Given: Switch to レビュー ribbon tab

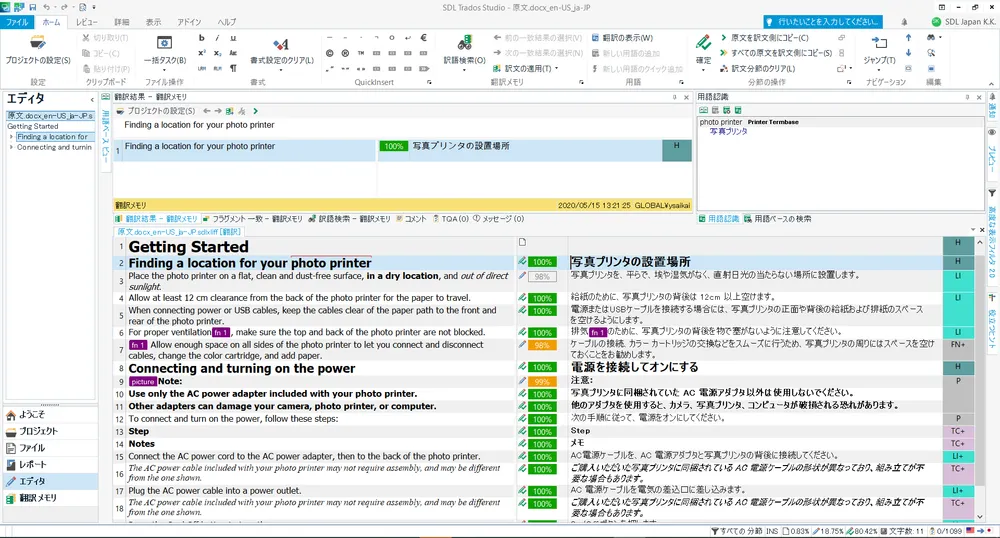Looking at the screenshot, I should (87, 22).
